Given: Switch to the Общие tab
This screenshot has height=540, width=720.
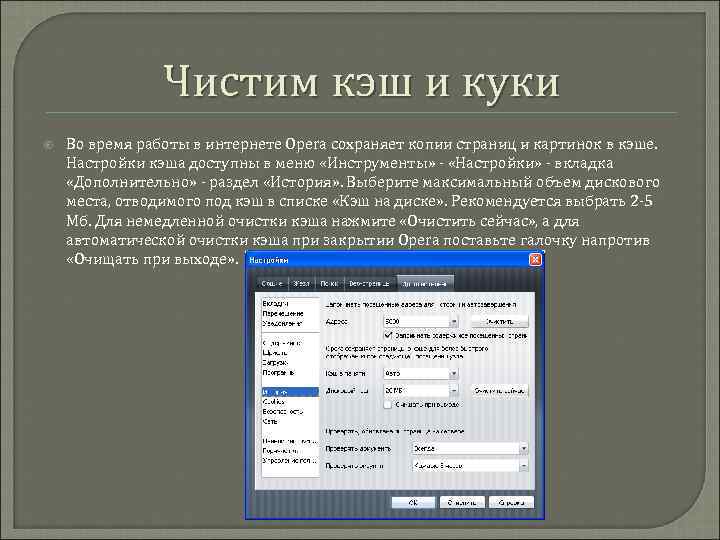Looking at the screenshot, I should pyautogui.click(x=272, y=284).
